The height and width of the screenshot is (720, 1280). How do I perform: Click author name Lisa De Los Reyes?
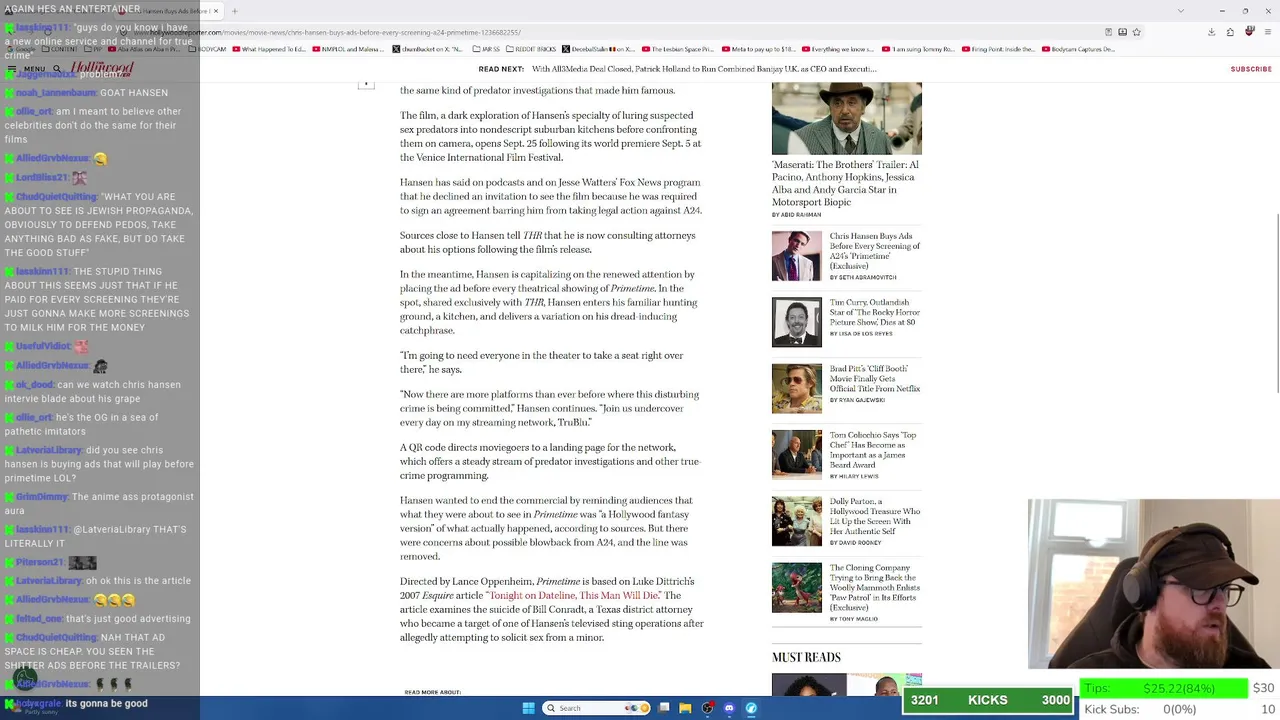865,334
